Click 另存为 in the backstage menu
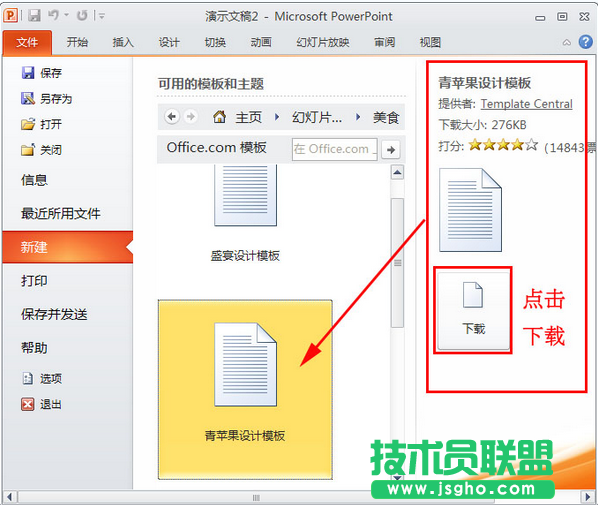The height and width of the screenshot is (505, 598). [46, 99]
